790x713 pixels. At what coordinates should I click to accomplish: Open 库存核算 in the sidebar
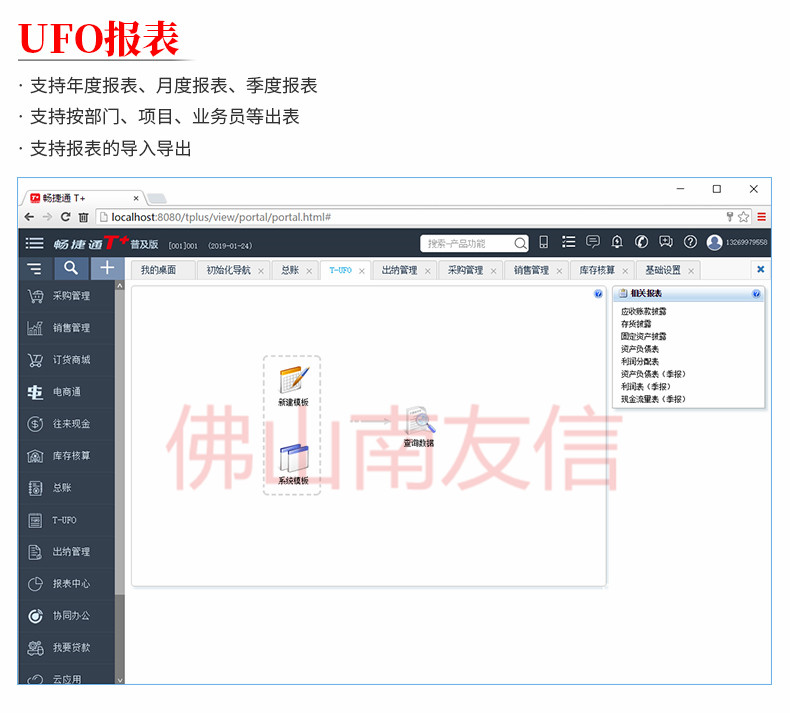click(x=67, y=456)
